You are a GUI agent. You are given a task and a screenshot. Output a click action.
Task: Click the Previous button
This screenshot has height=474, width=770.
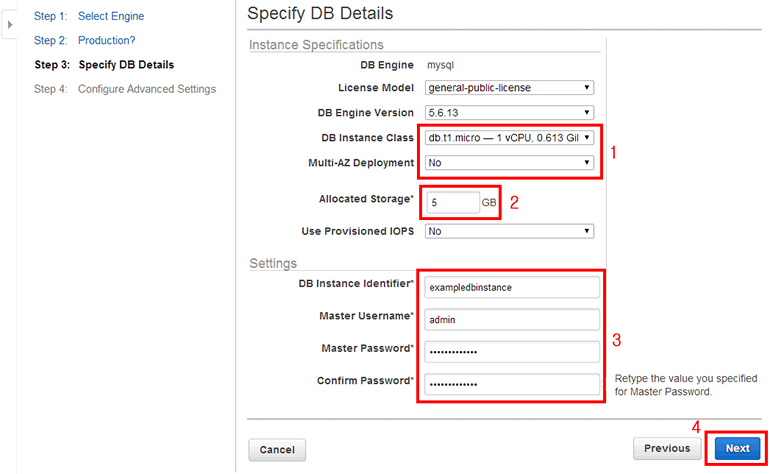coord(667,449)
